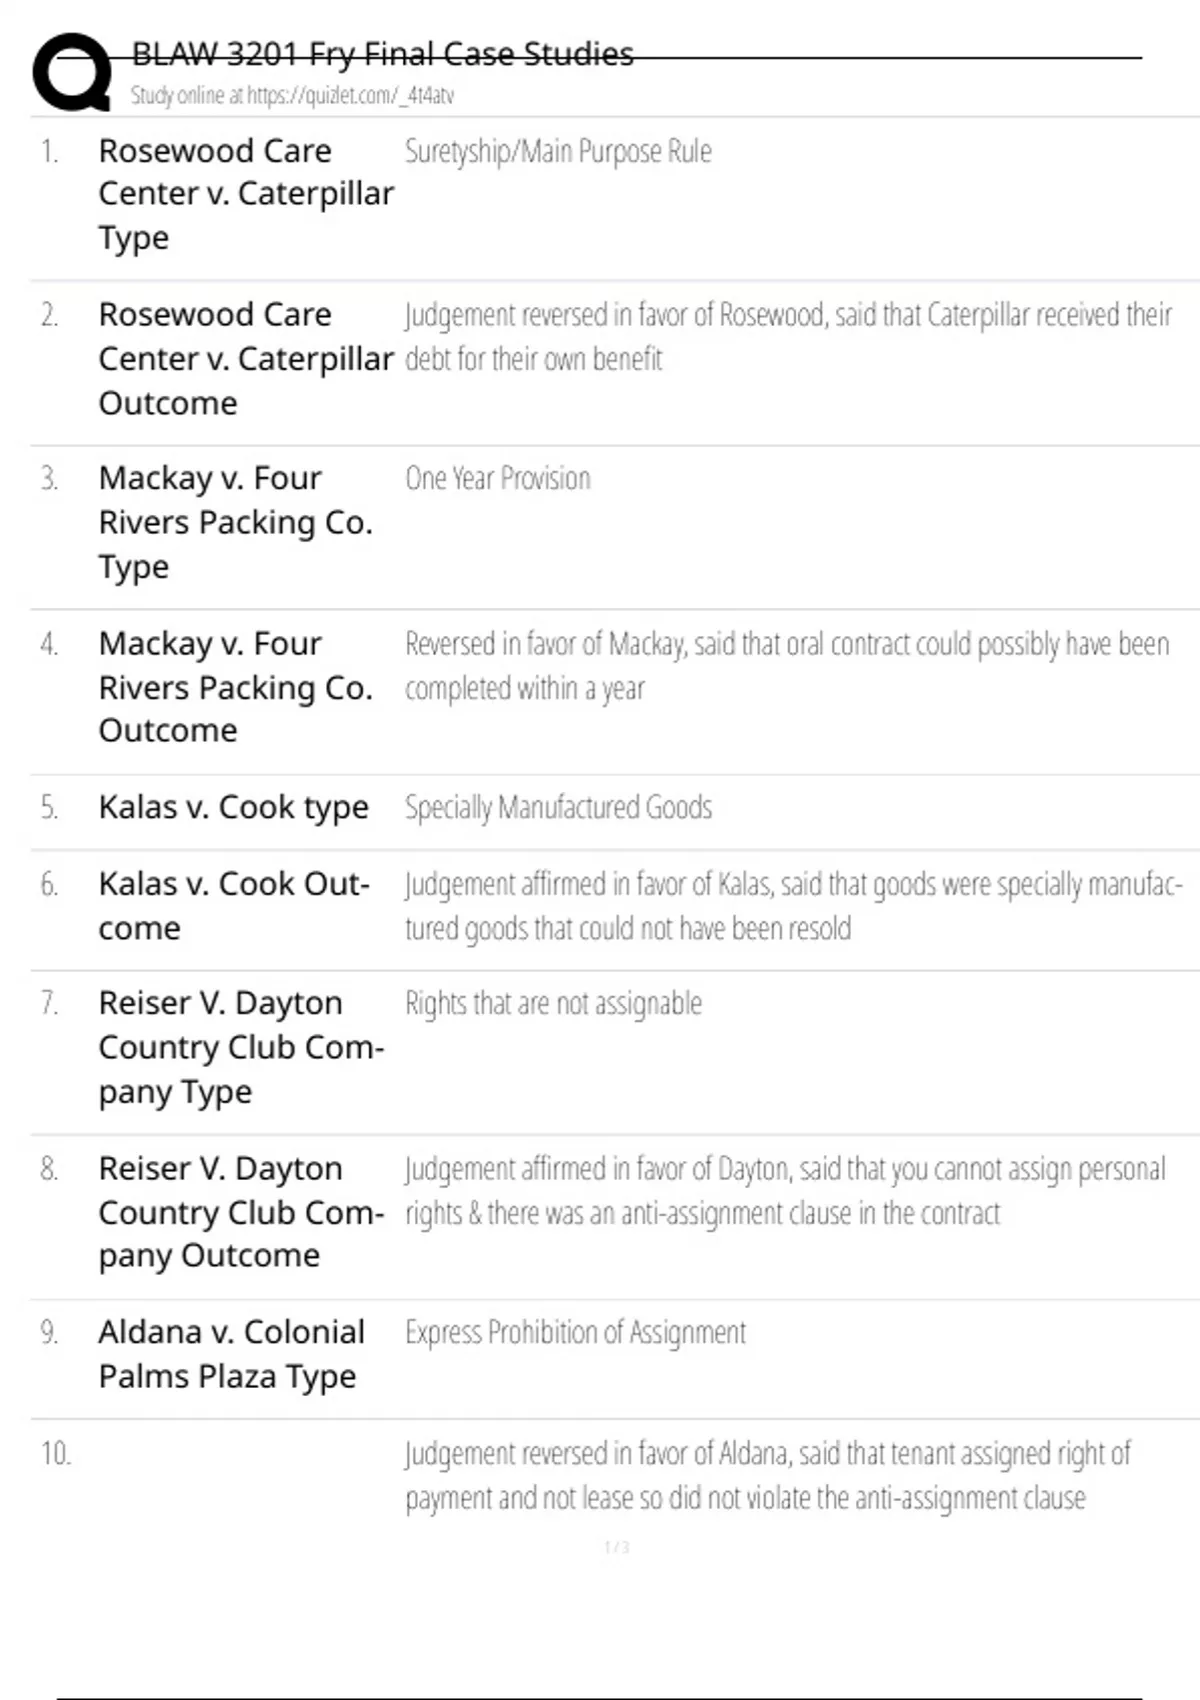Select the One Year Provision definition

497,479
